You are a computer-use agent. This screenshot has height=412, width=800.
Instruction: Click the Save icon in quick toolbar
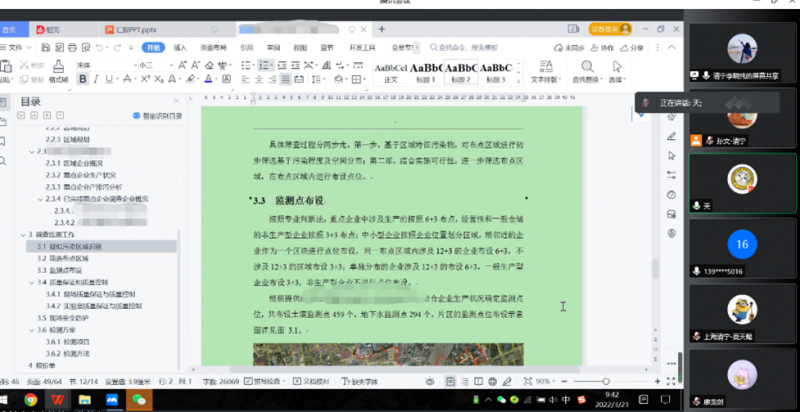pos(48,47)
